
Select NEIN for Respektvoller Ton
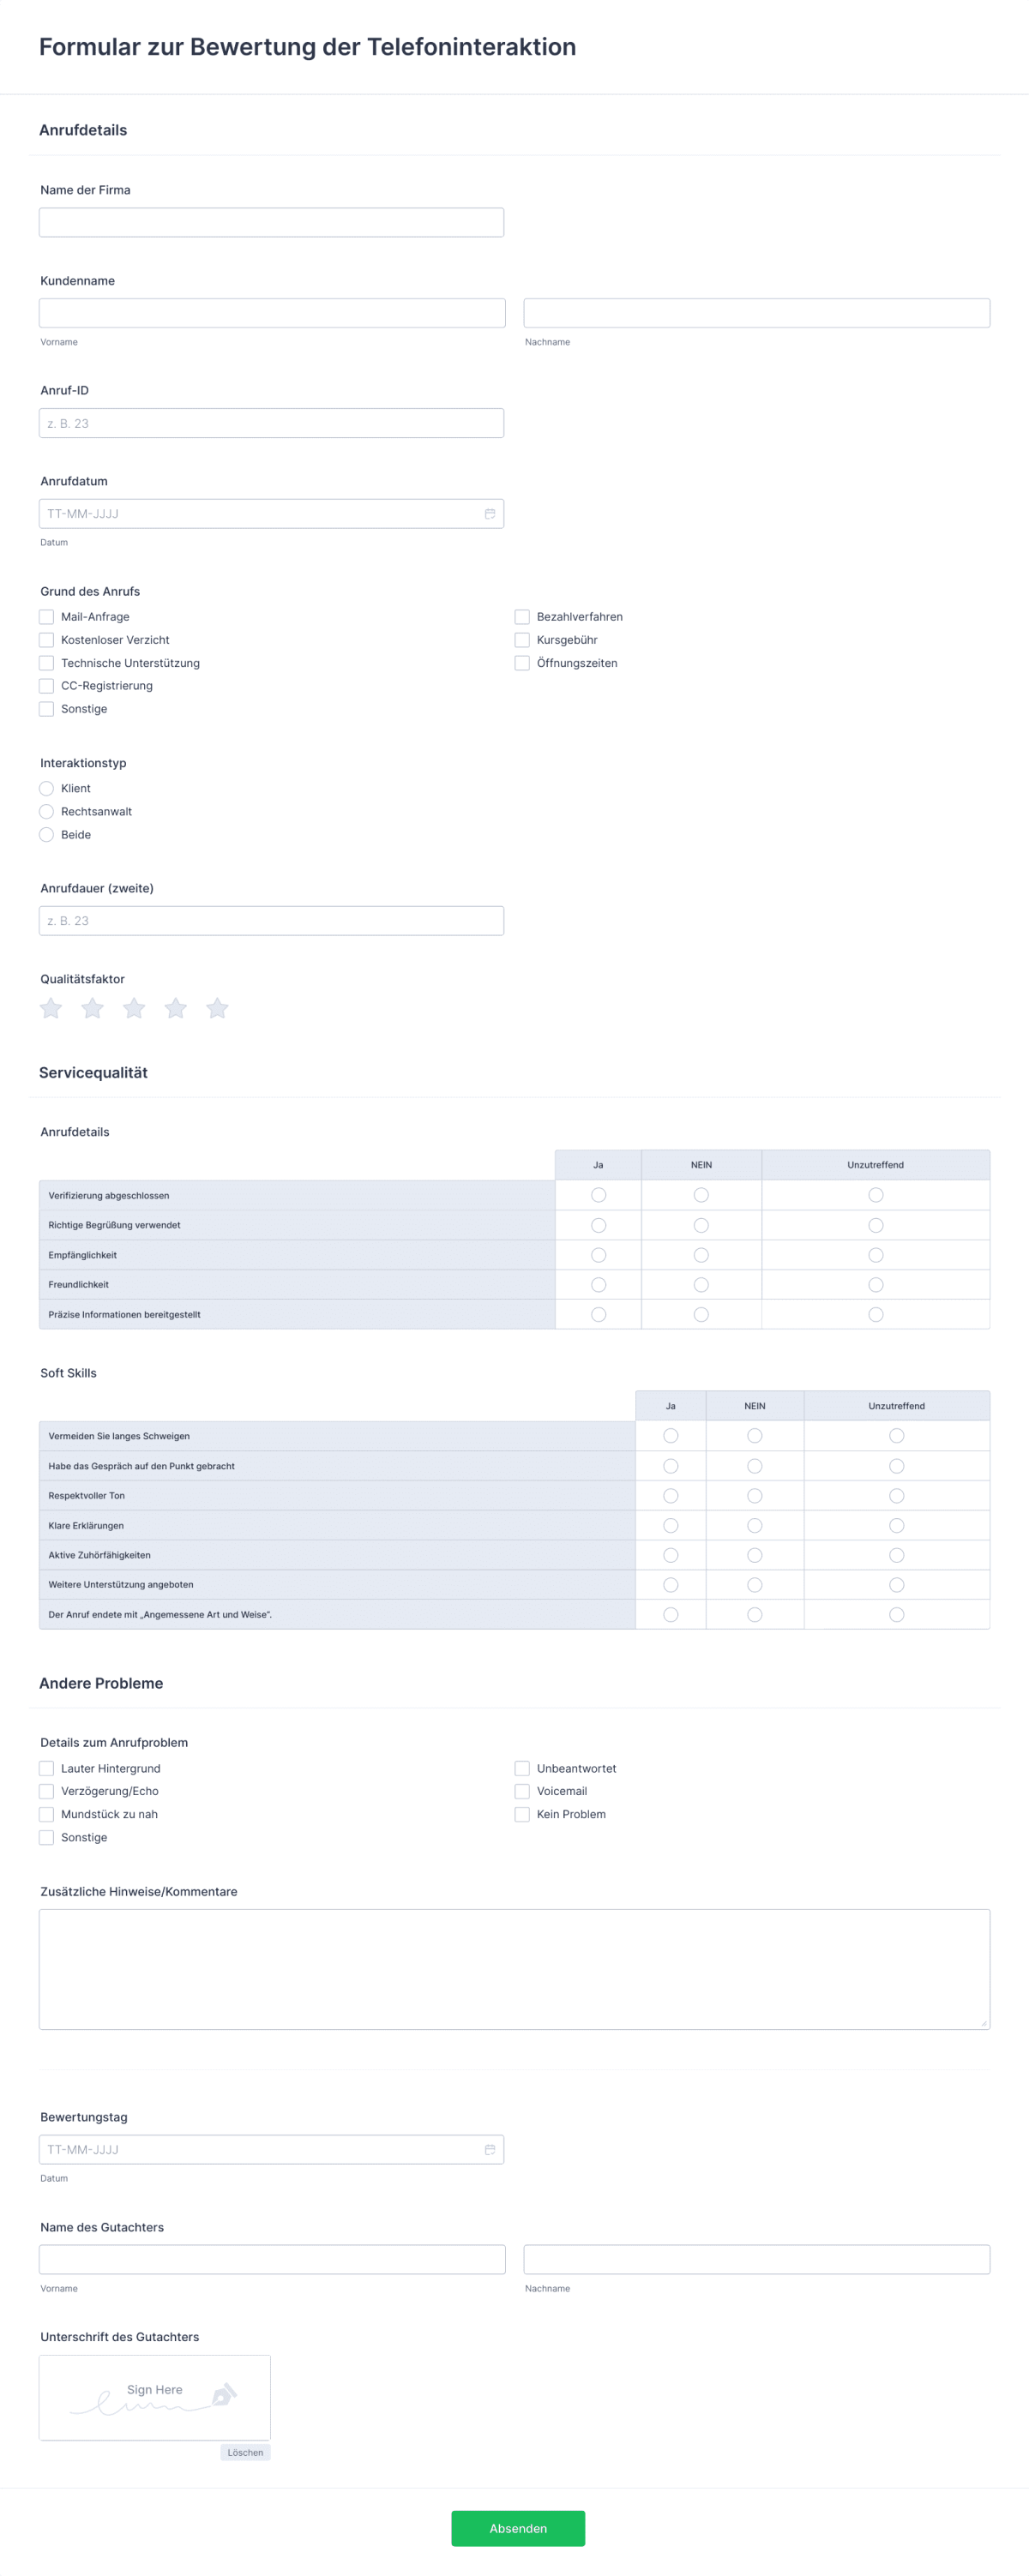[x=754, y=1495]
